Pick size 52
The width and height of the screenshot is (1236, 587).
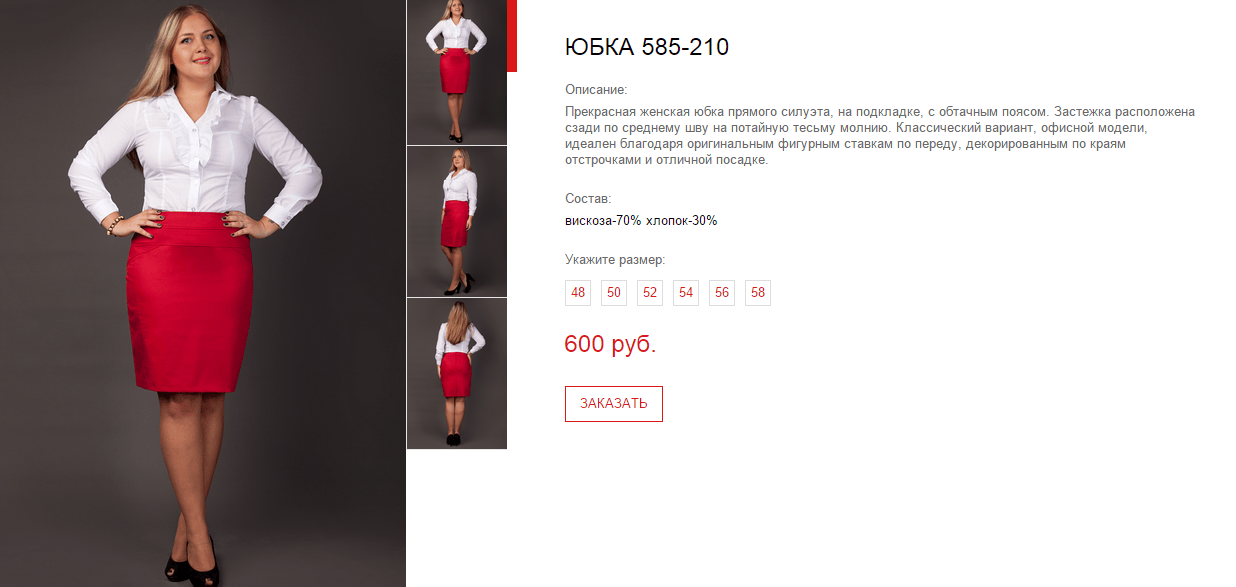pos(650,293)
